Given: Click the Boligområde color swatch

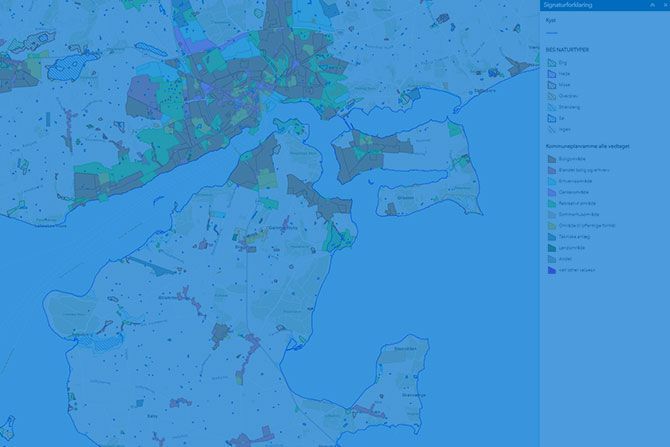Looking at the screenshot, I should pos(550,158).
